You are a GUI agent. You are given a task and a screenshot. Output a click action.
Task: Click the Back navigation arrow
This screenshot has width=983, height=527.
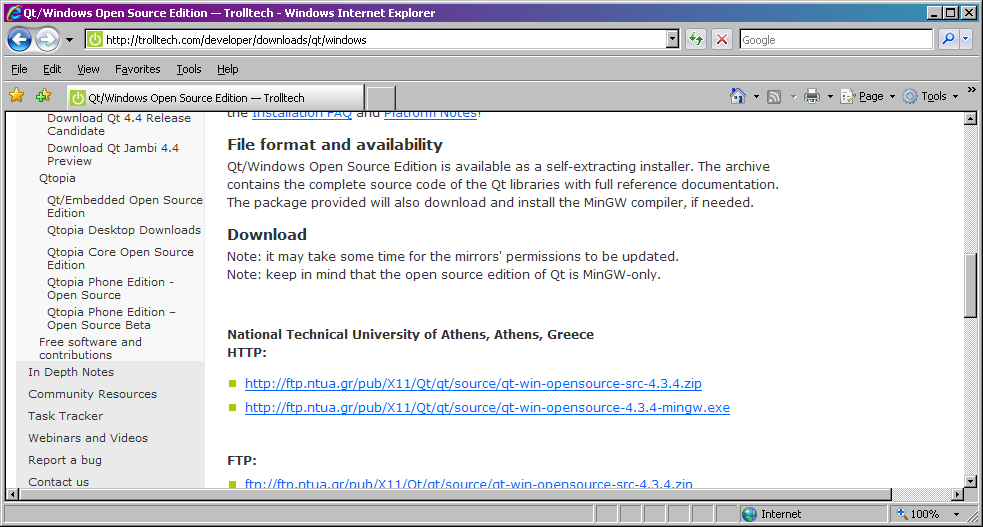click(19, 39)
